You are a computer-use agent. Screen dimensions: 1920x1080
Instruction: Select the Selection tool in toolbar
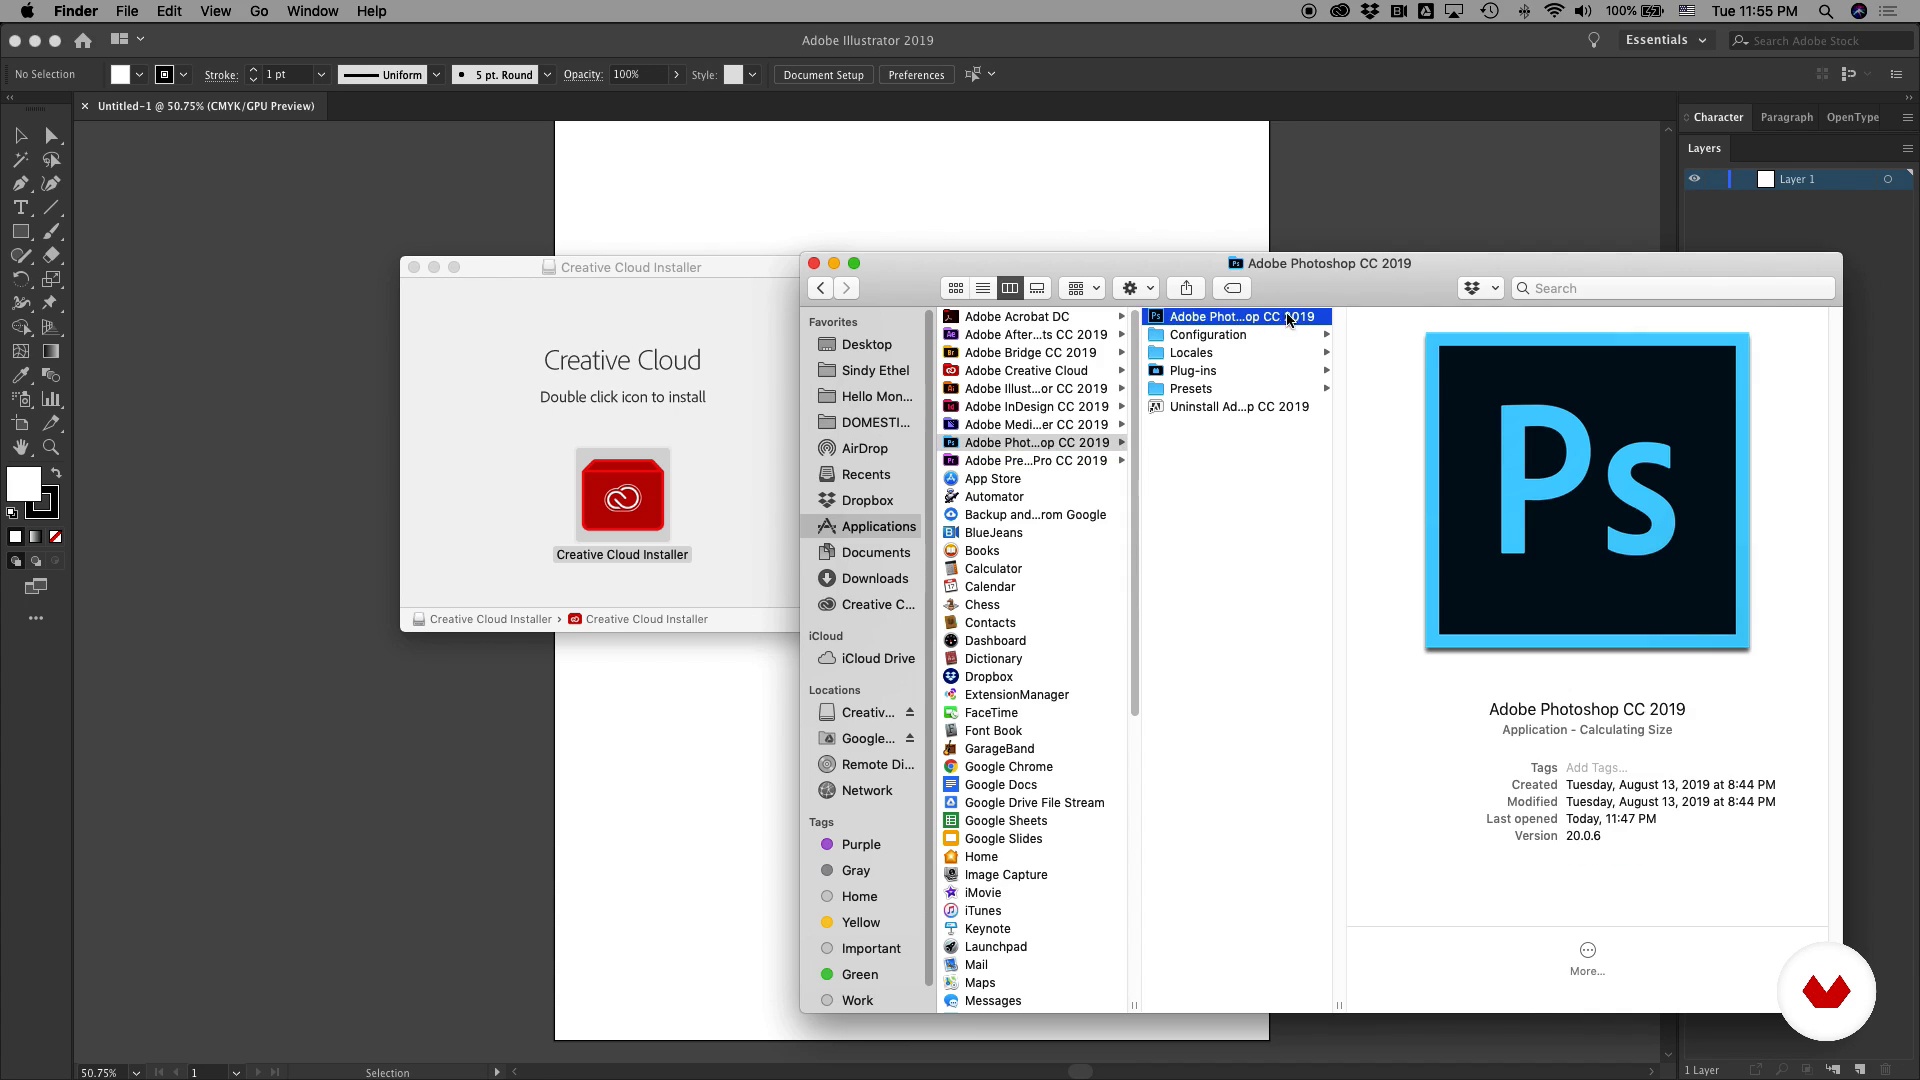click(20, 133)
